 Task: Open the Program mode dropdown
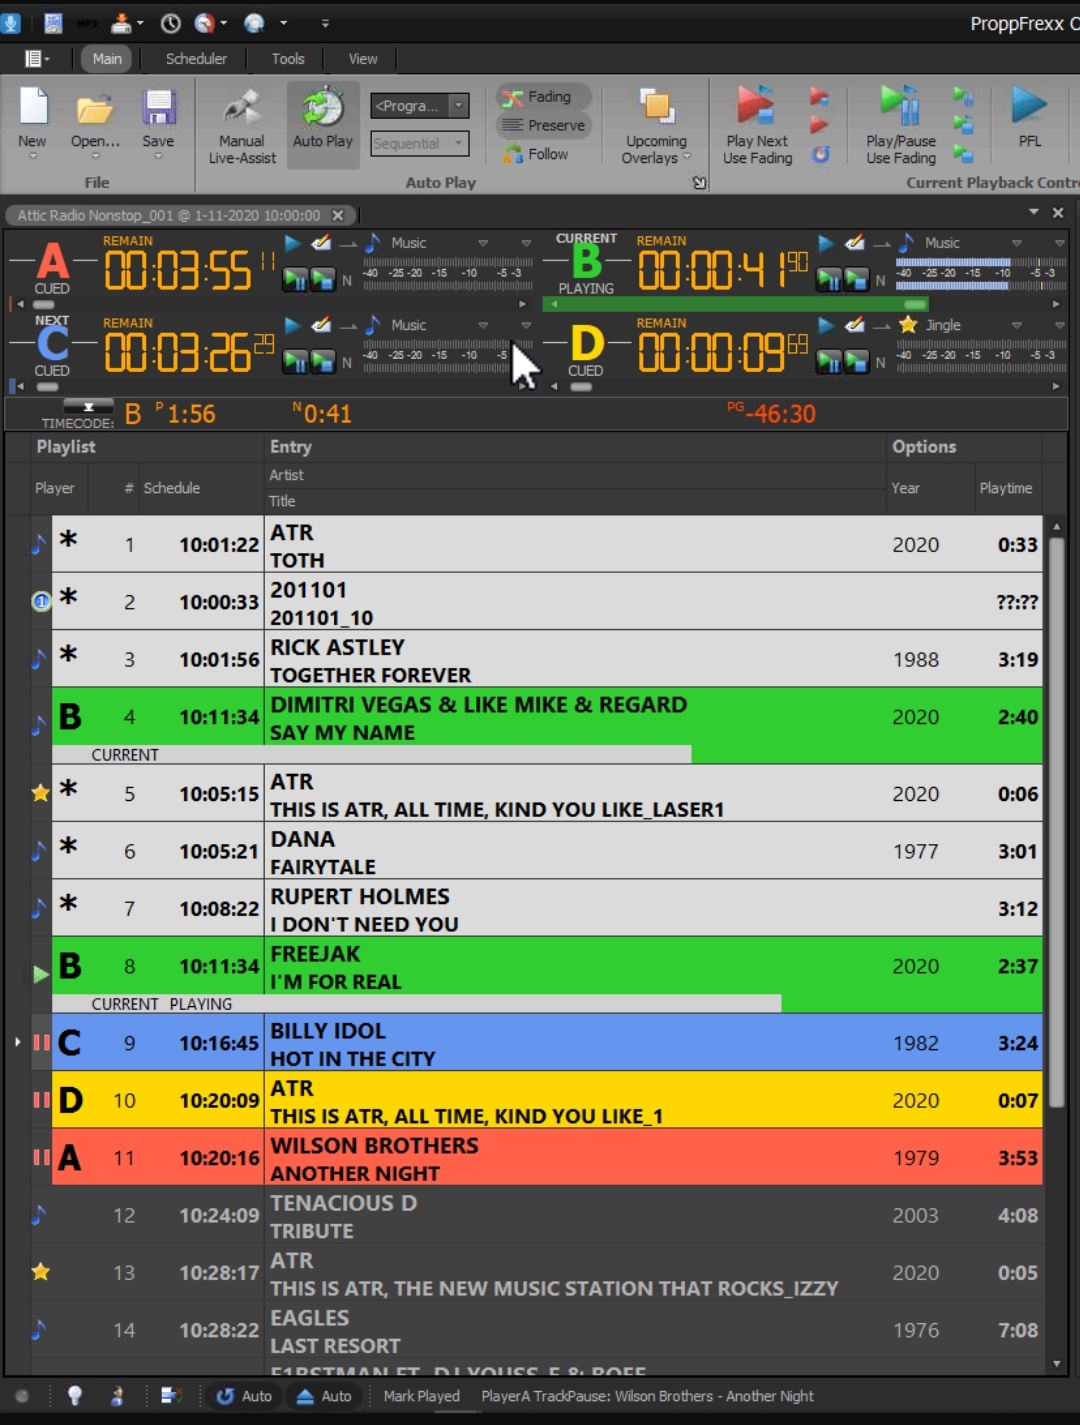click(458, 105)
